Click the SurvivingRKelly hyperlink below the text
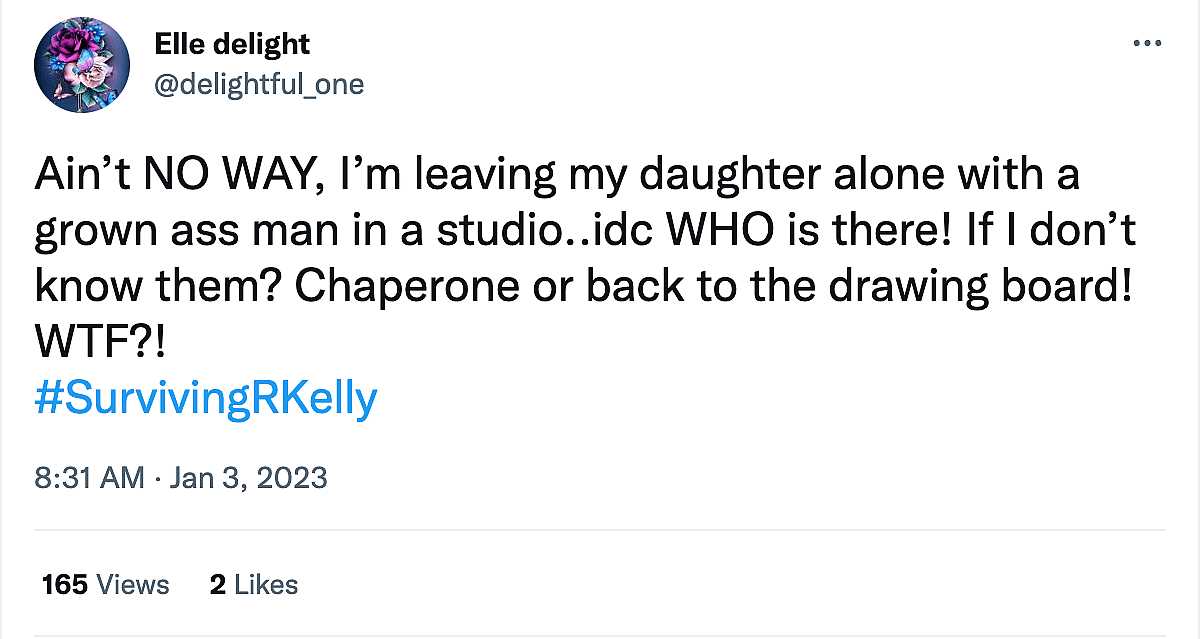Viewport: 1202px width, 639px height. (x=205, y=397)
